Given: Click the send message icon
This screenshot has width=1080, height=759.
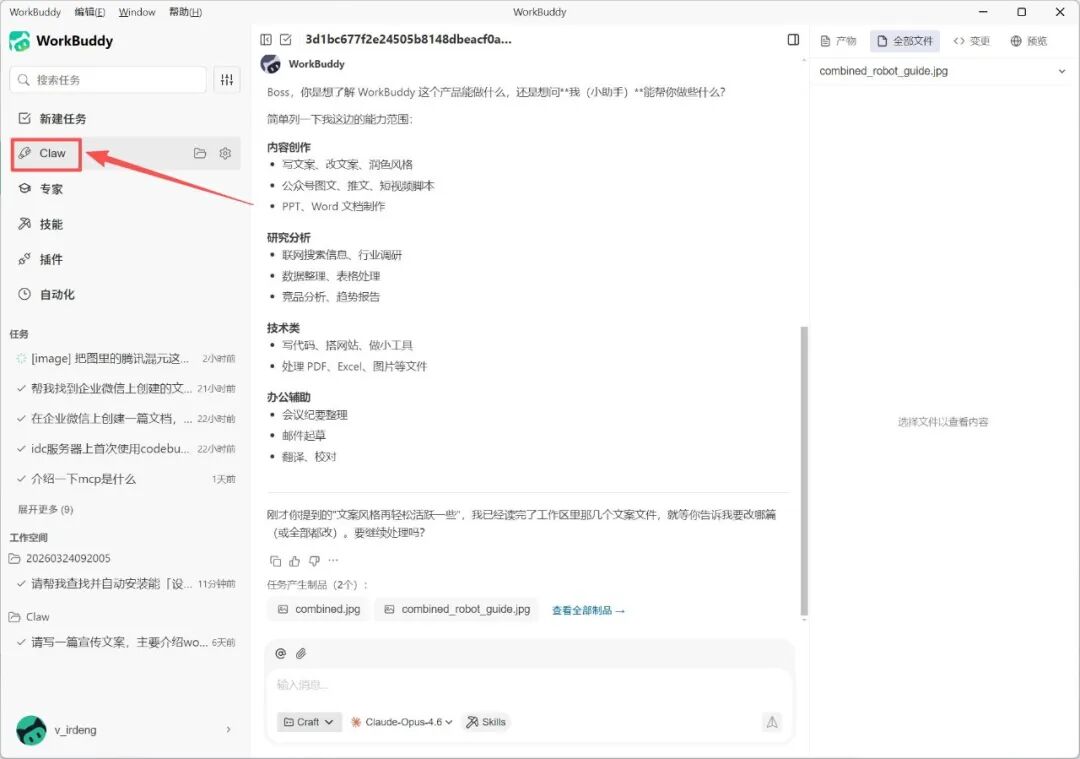Looking at the screenshot, I should point(772,722).
